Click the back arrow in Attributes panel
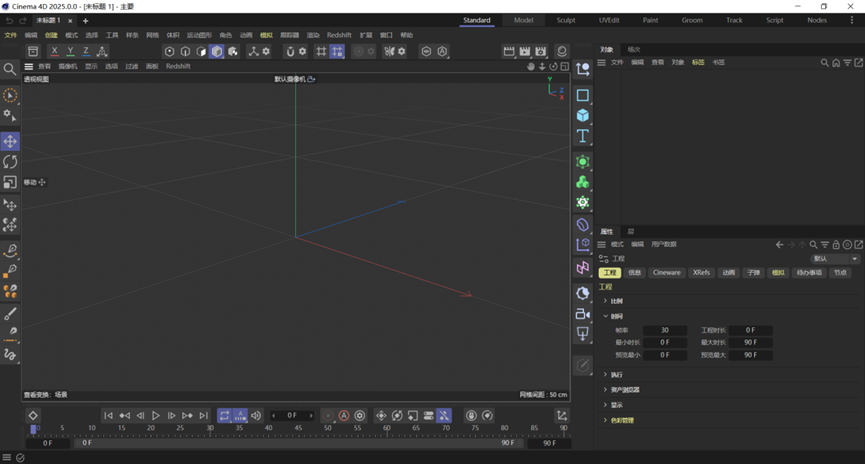This screenshot has width=865, height=464. point(779,244)
